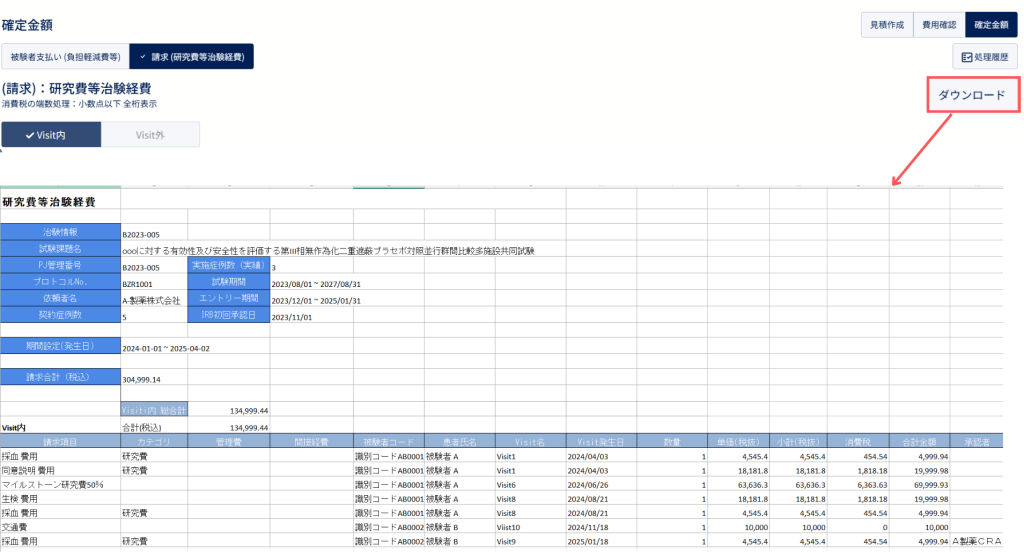The image size is (1024, 552).
Task: Select the 期間設定(発生日) date range cell
Action: 166,348
